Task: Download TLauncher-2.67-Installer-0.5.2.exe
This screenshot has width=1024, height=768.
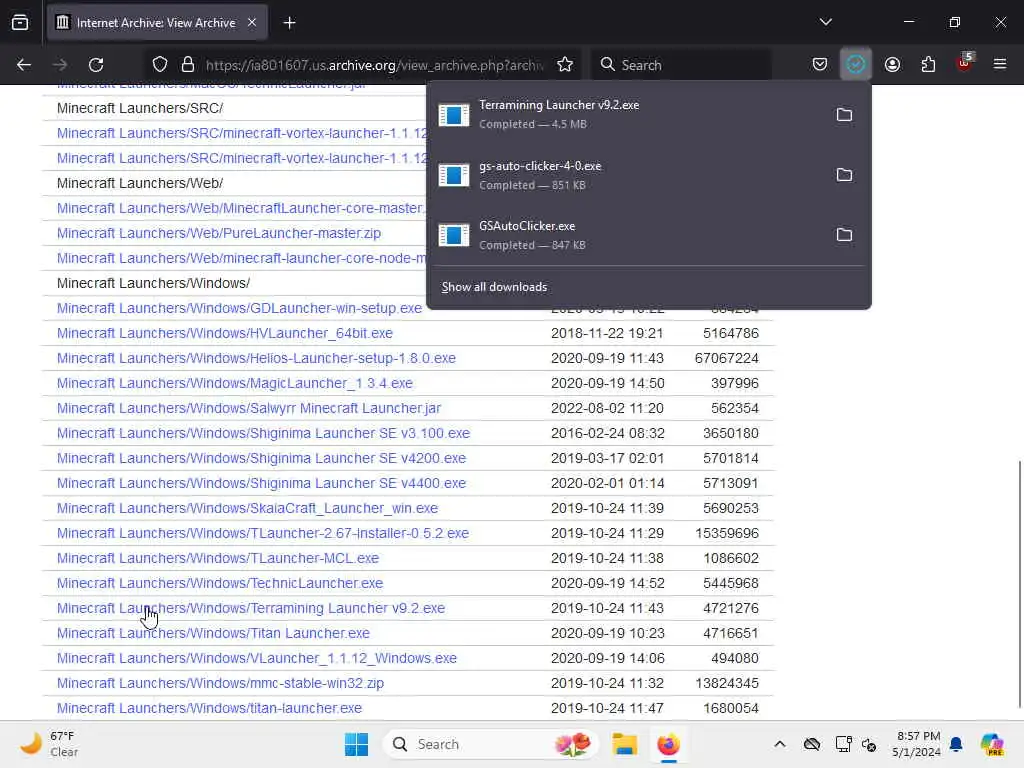Action: click(263, 533)
